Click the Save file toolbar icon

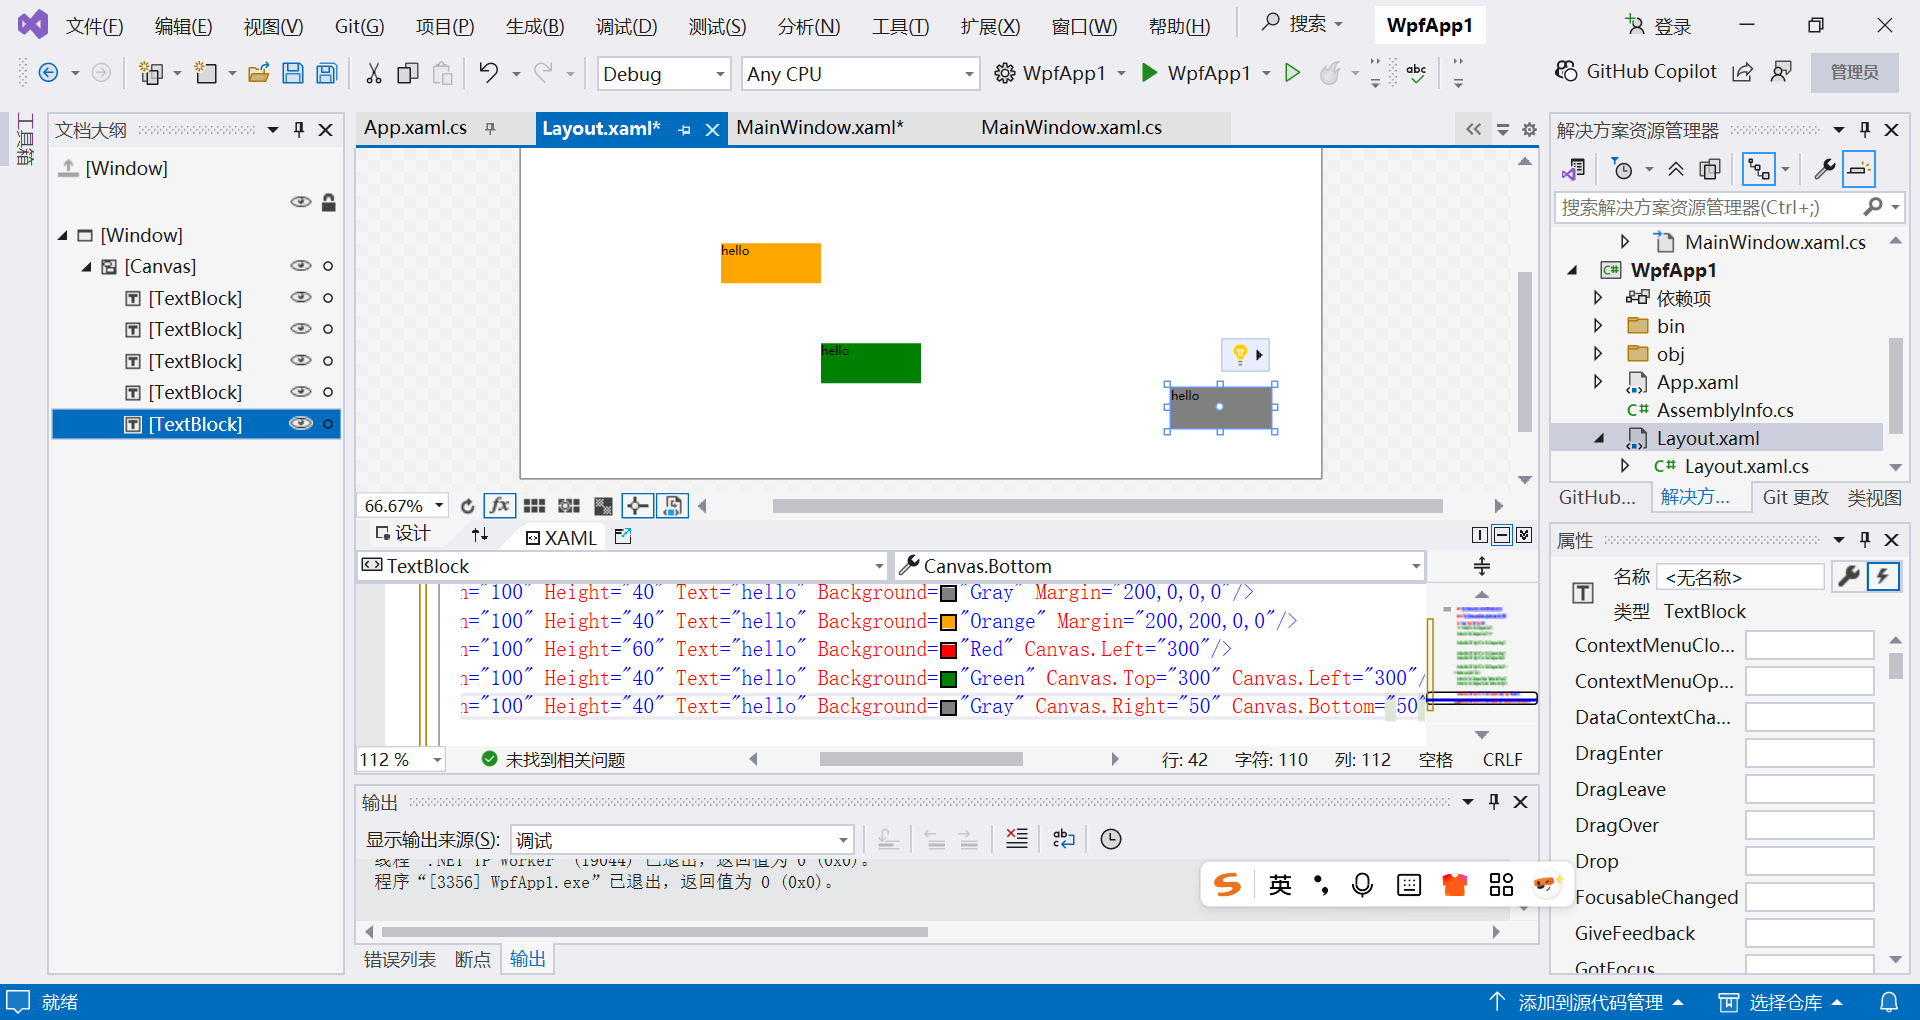(x=293, y=73)
